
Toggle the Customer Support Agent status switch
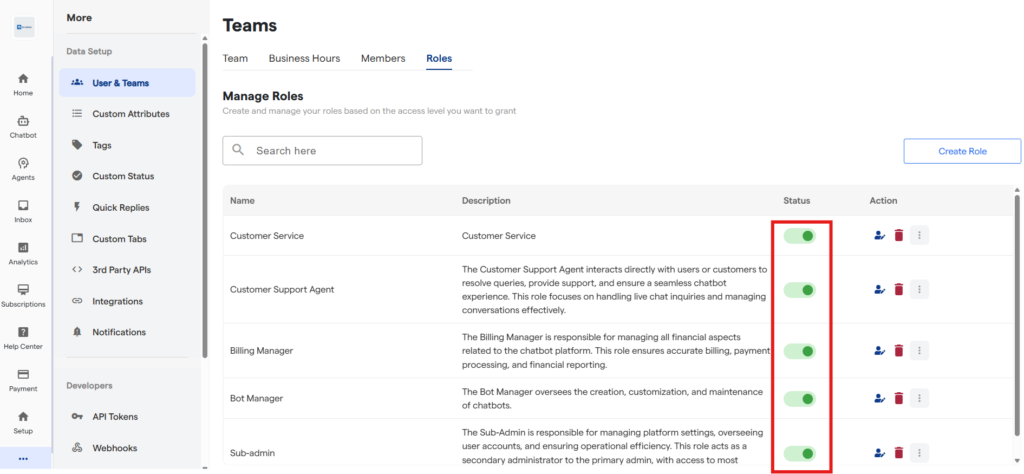(x=800, y=289)
